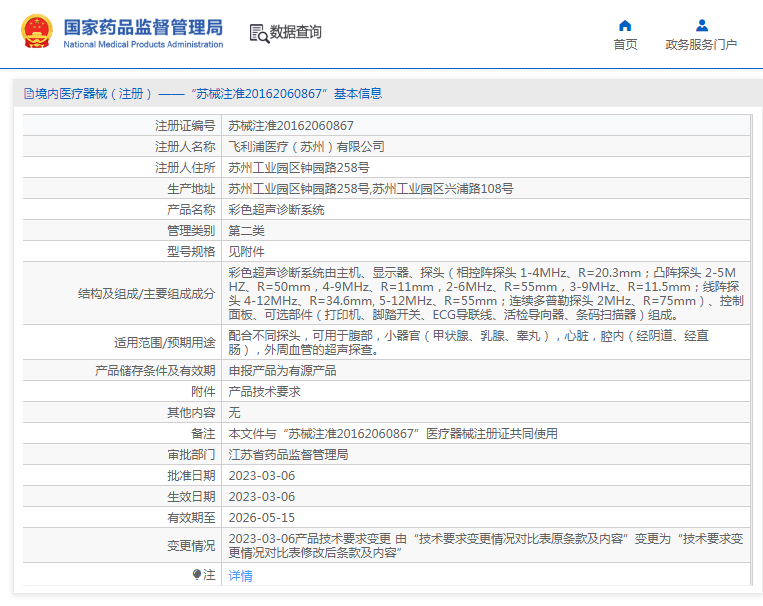Click the national emblem logo
The width and height of the screenshot is (763, 606).
[x=37, y=32]
